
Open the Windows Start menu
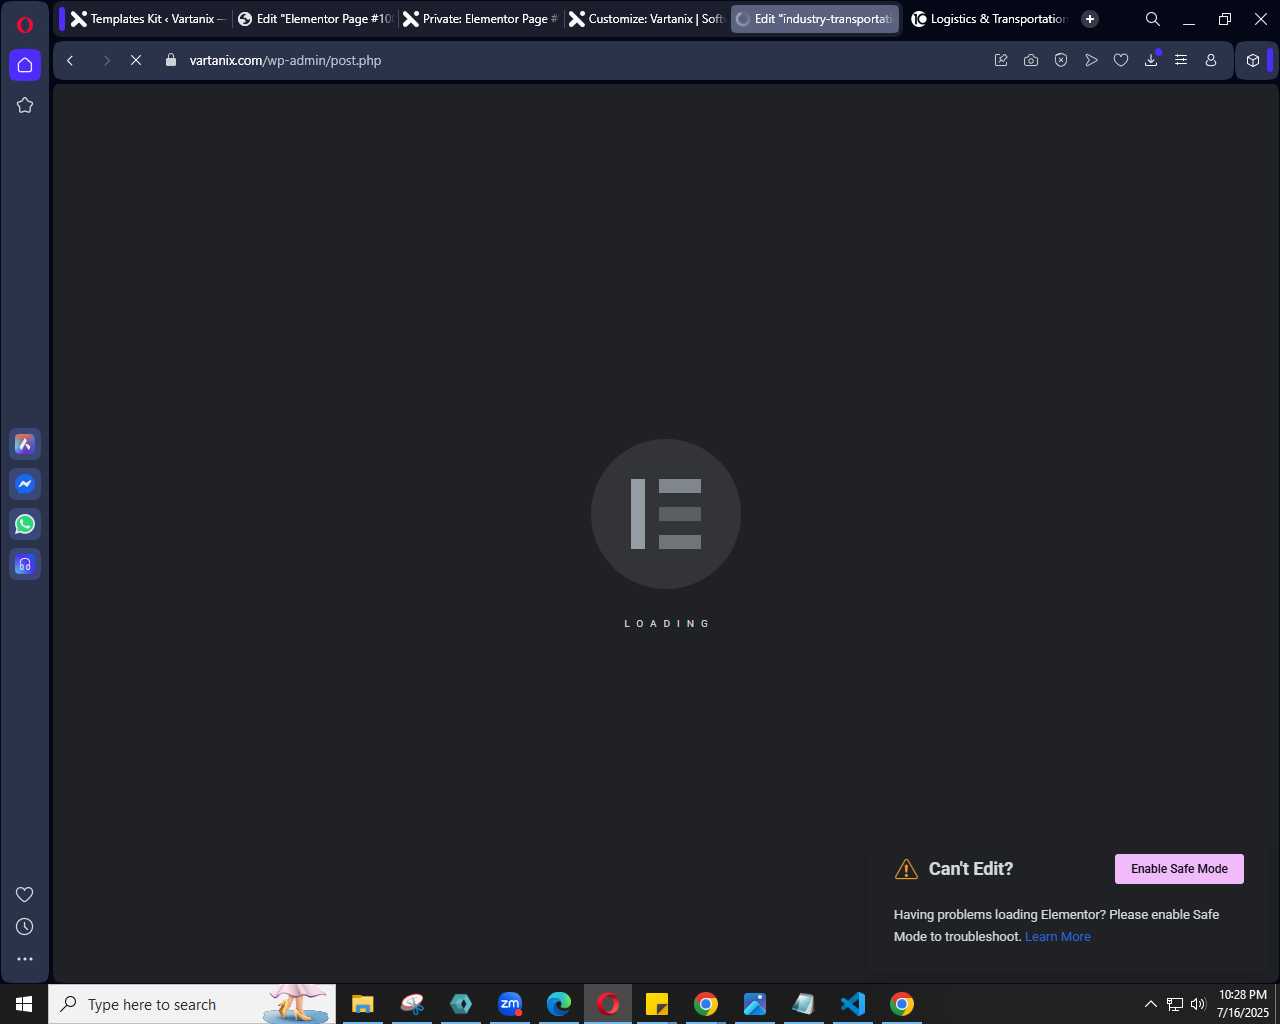(x=24, y=1004)
